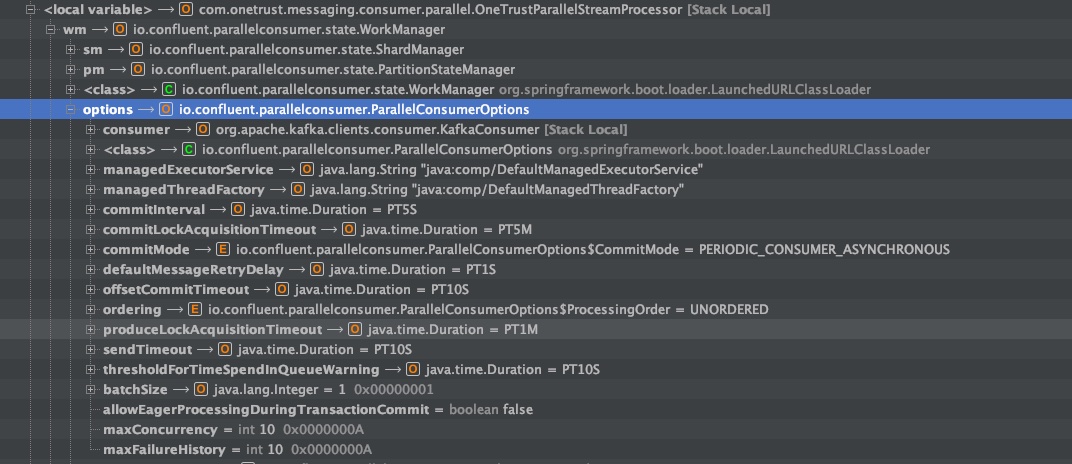Expand the produceLockAcquisitionTimeout node

(90, 330)
